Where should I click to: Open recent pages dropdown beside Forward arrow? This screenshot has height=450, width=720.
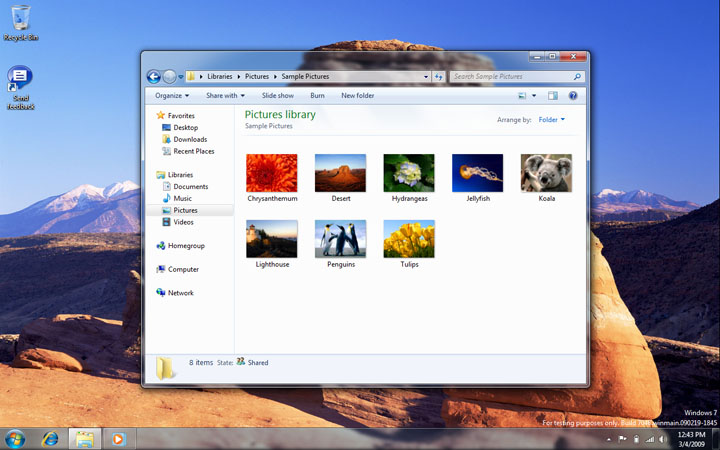coord(181,77)
